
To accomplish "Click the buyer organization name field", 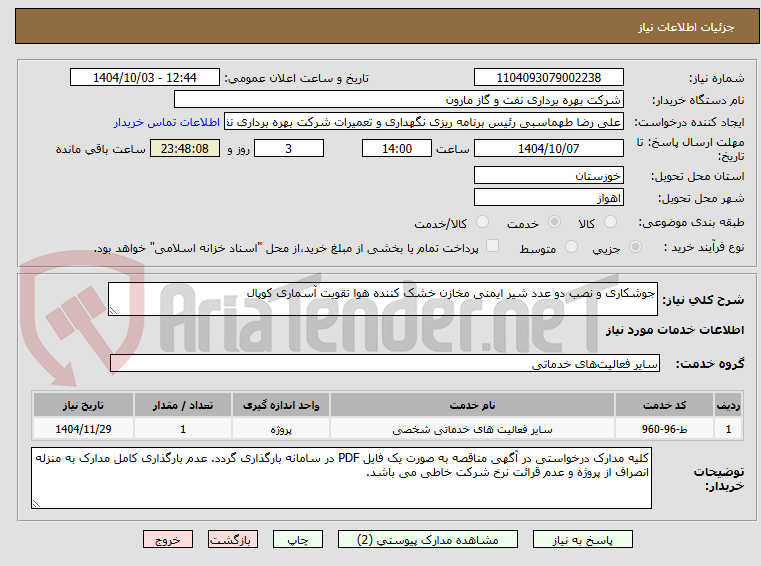I will click(398, 100).
